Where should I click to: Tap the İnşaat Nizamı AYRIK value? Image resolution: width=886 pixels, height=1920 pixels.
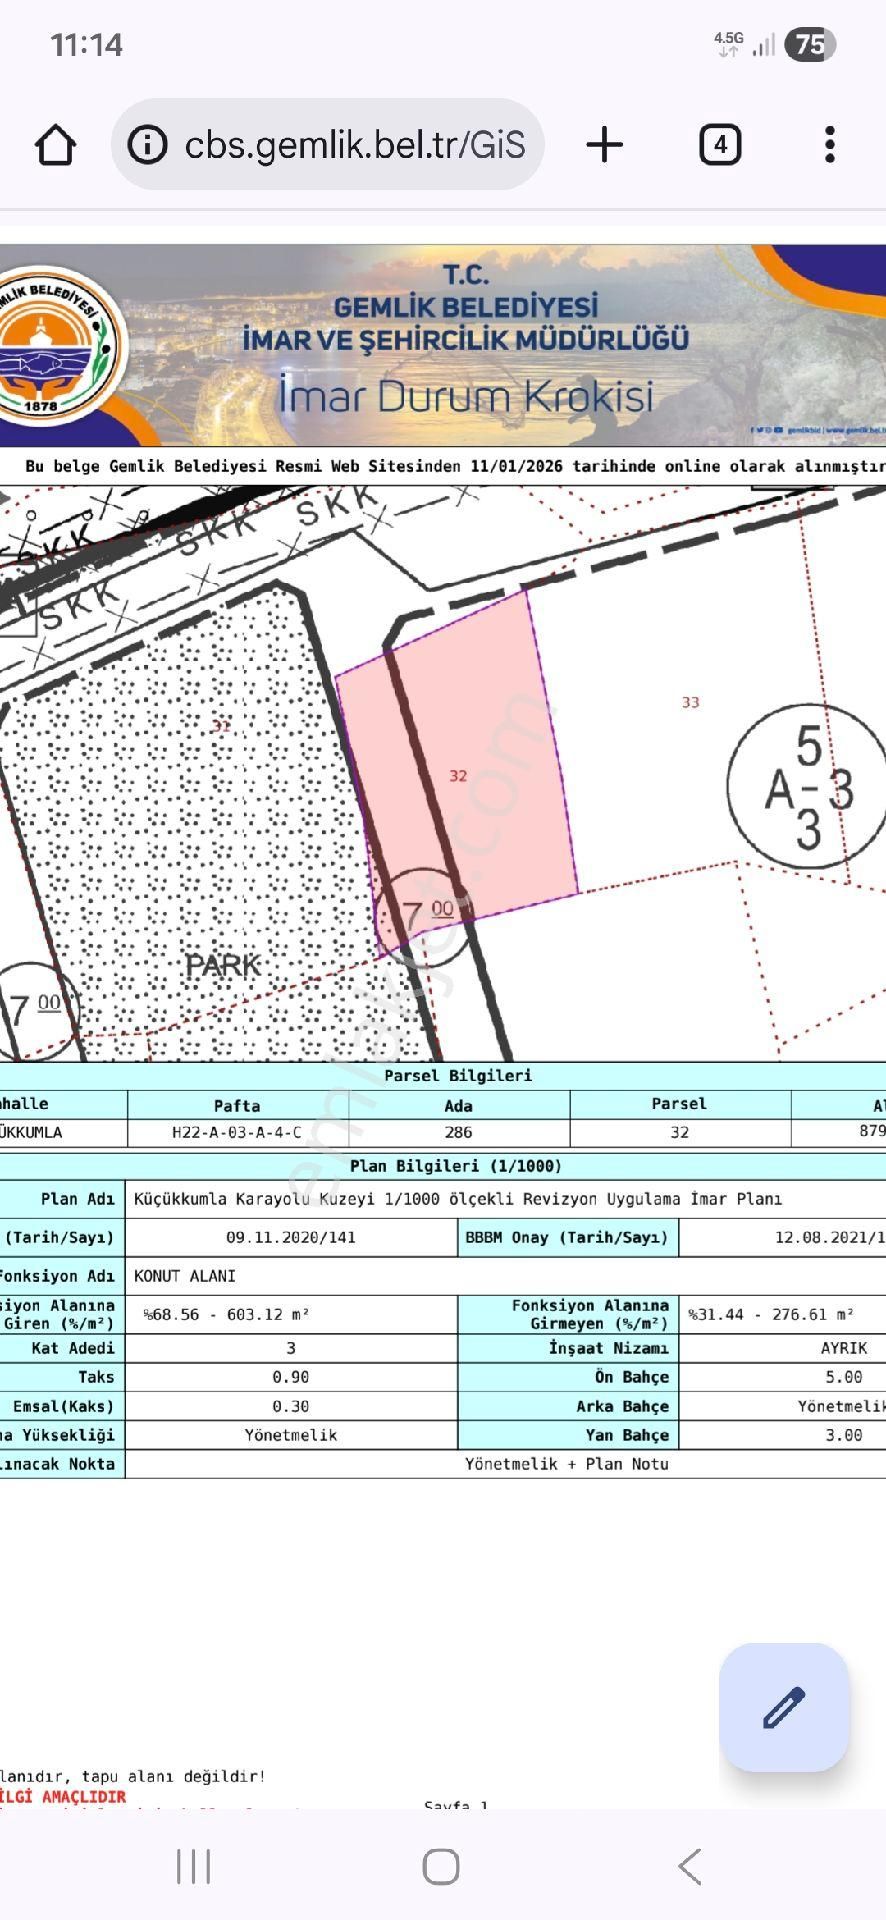tap(843, 1348)
